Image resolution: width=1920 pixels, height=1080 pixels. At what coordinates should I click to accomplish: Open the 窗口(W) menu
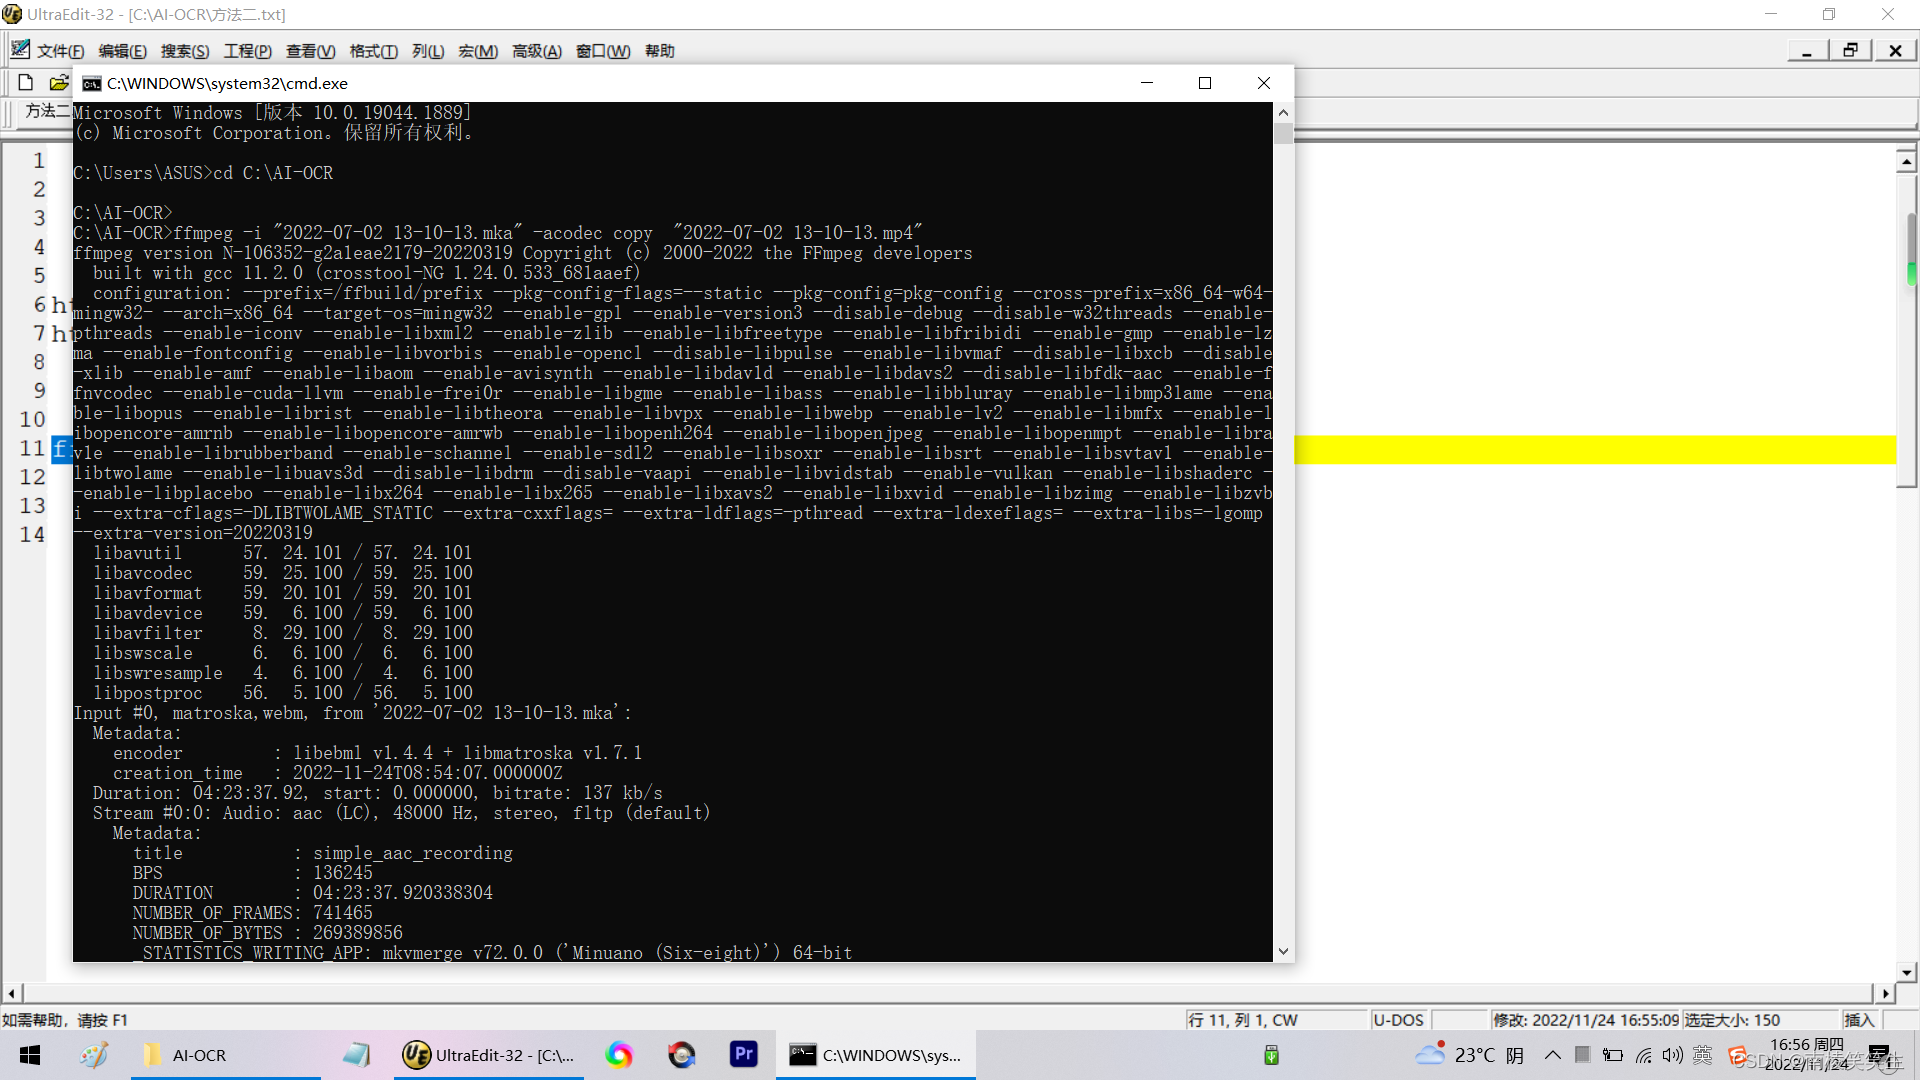(603, 51)
